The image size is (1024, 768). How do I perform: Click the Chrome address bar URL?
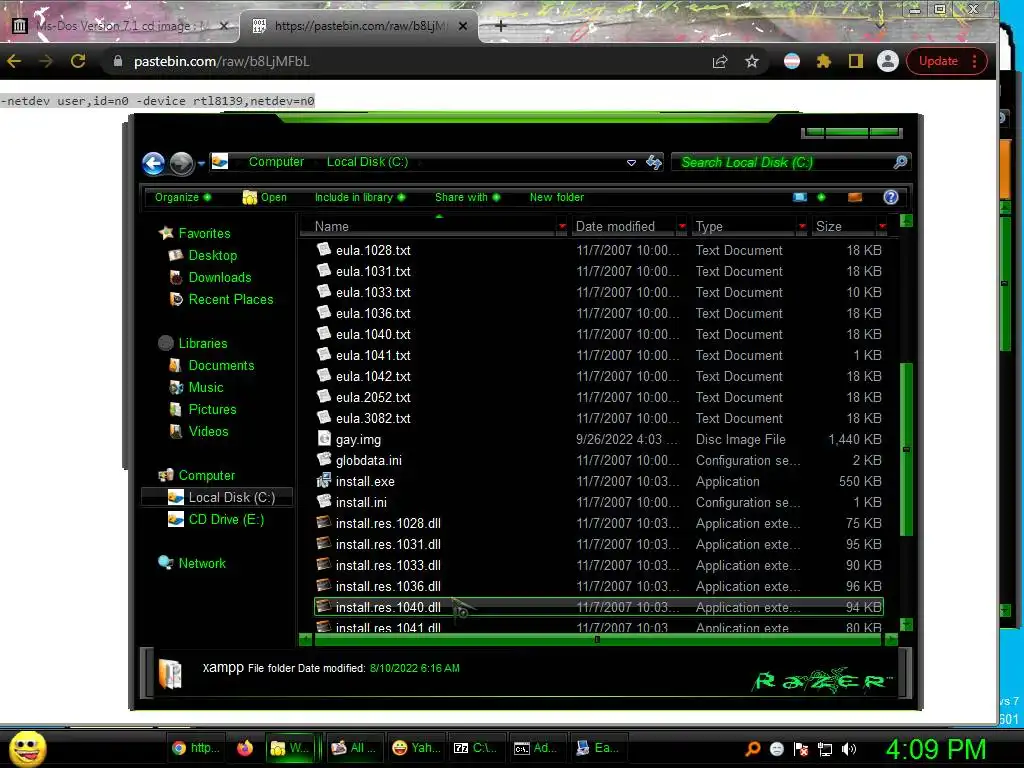221,61
